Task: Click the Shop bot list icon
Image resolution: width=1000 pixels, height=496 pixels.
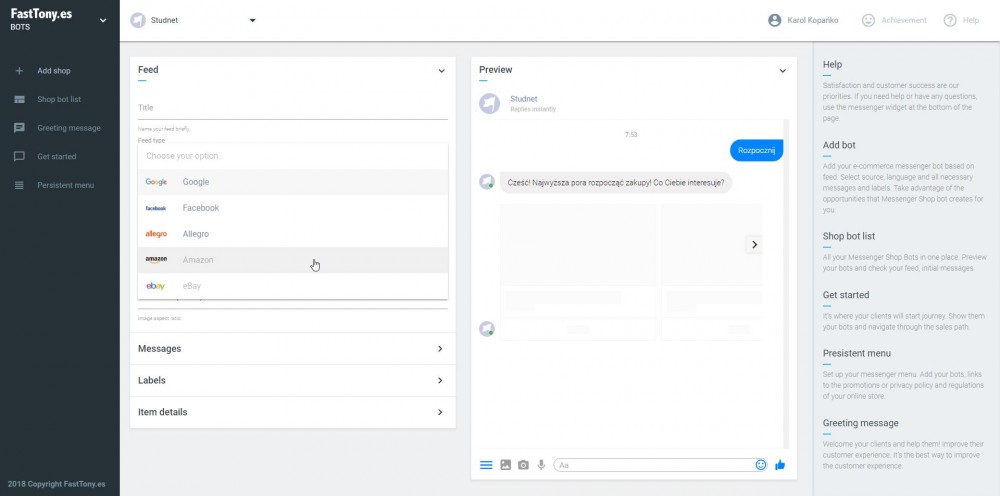Action: point(19,99)
